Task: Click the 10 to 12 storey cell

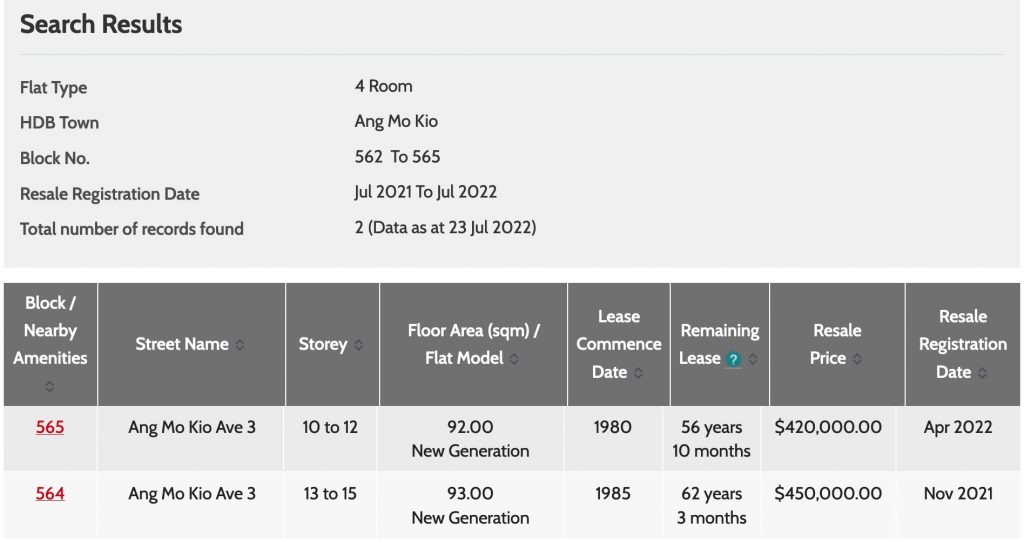Action: [x=330, y=427]
